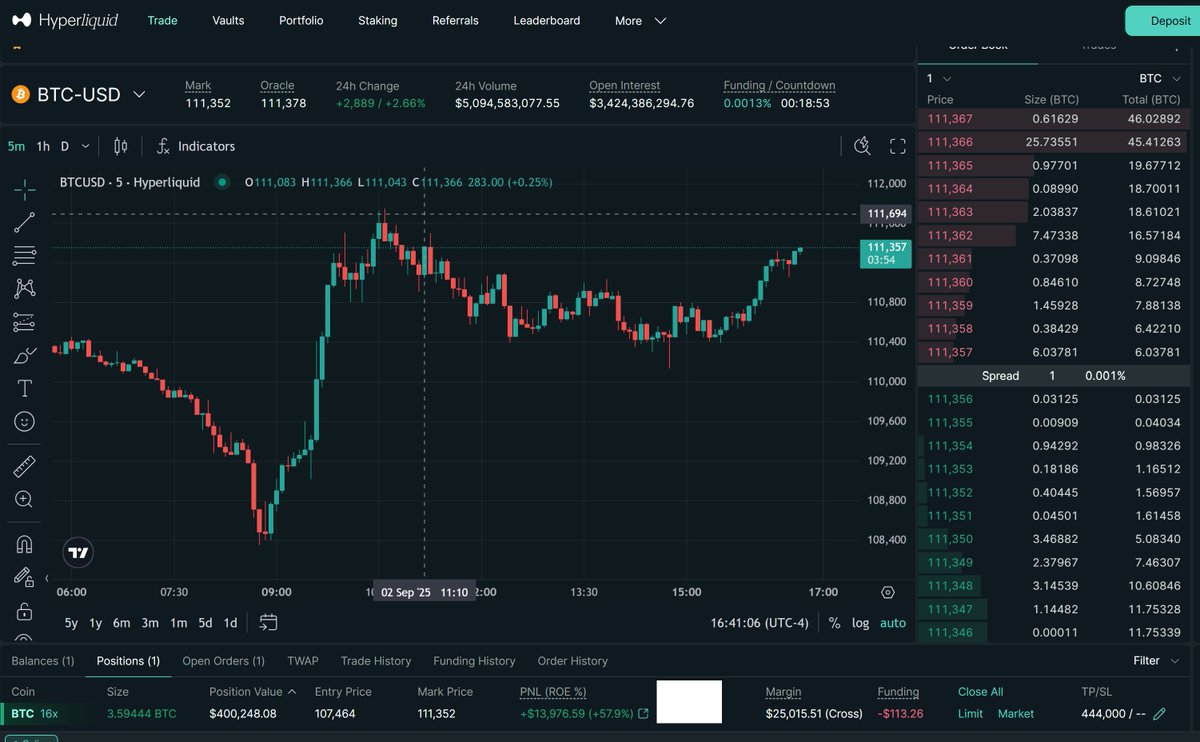Expand BTC-USD pair selector dropdown
This screenshot has height=742, width=1200.
pyautogui.click(x=139, y=94)
